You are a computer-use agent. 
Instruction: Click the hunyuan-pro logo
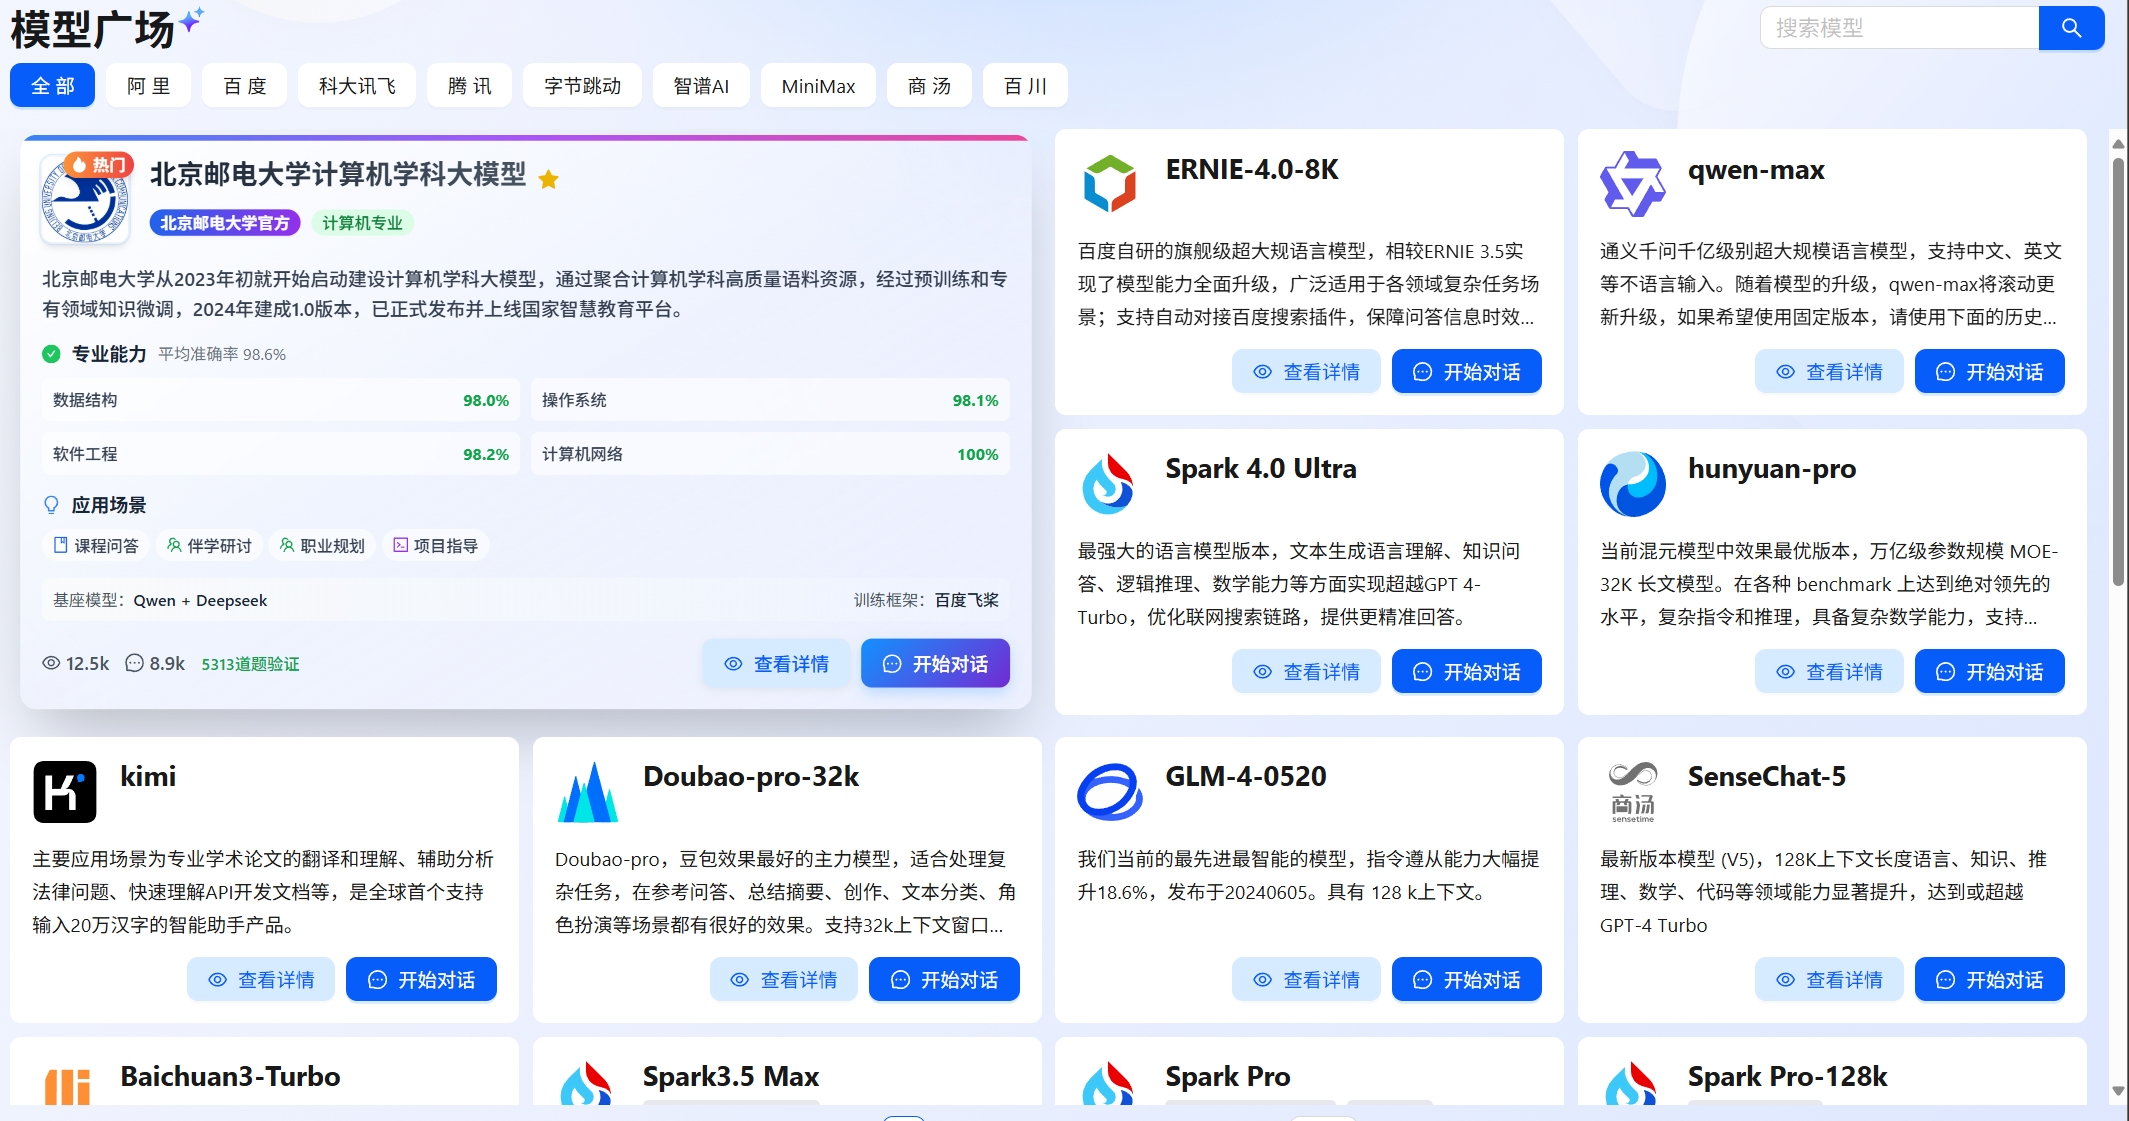1632,484
